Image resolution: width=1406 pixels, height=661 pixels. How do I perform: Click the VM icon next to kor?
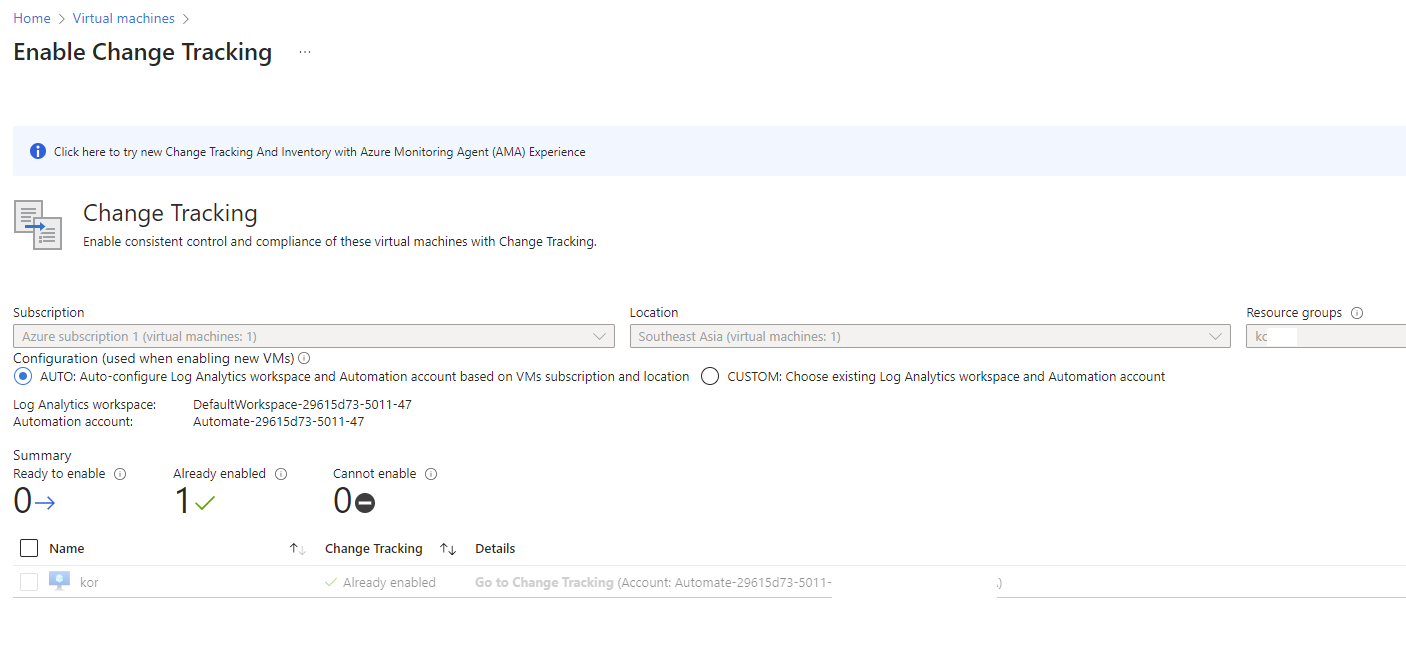pyautogui.click(x=59, y=581)
